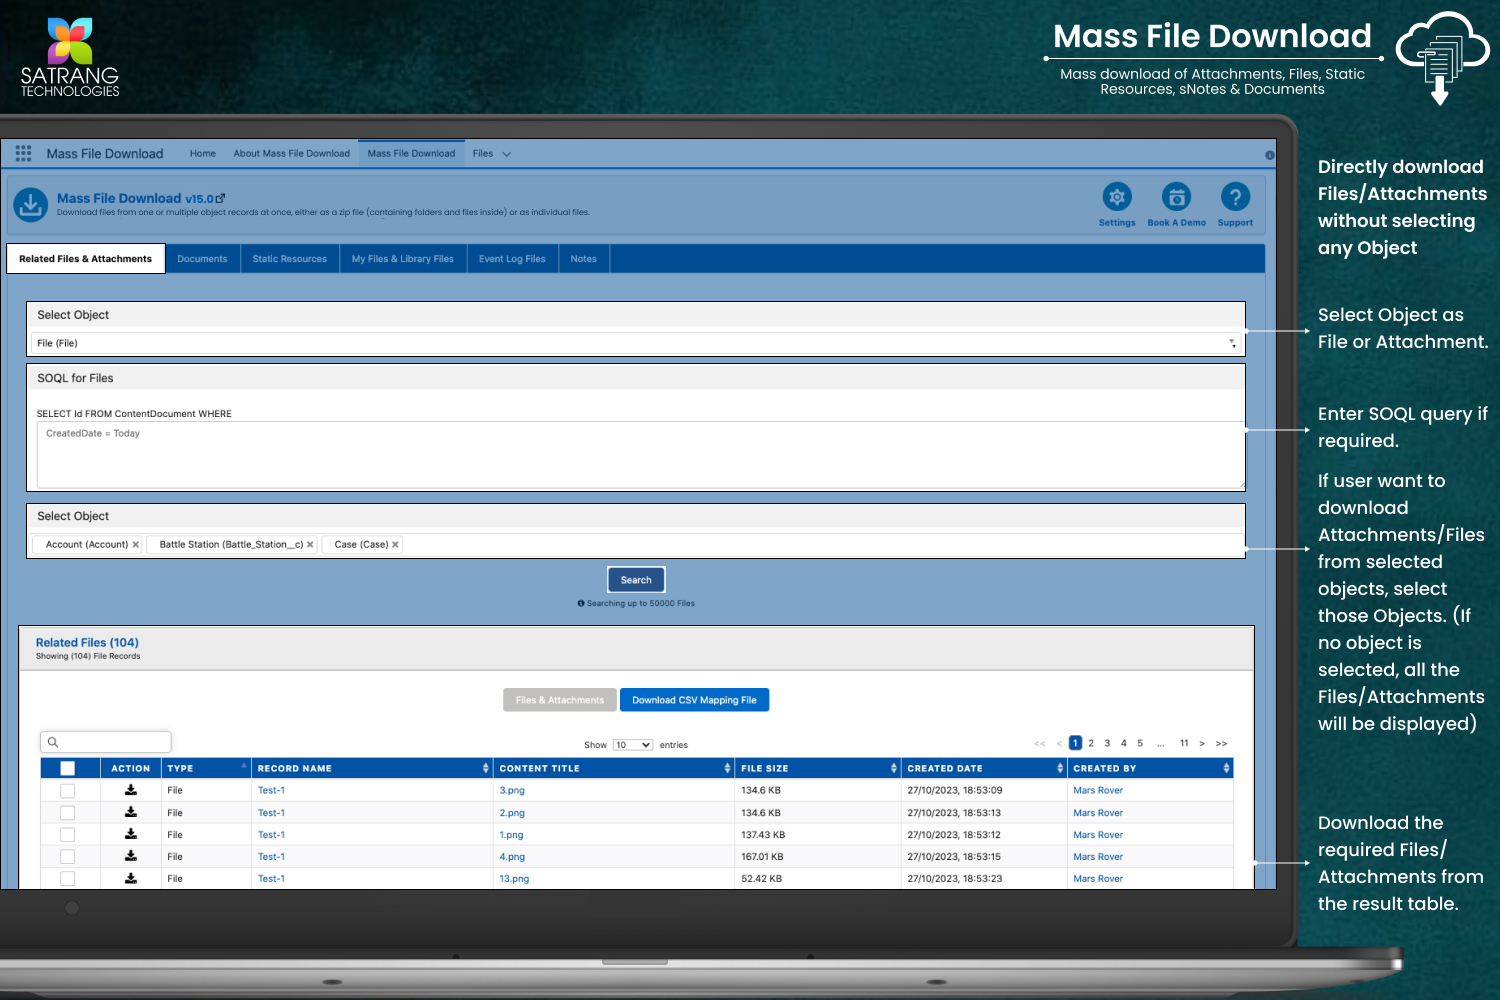This screenshot has width=1500, height=1000.
Task: Click the Search button
Action: point(636,580)
